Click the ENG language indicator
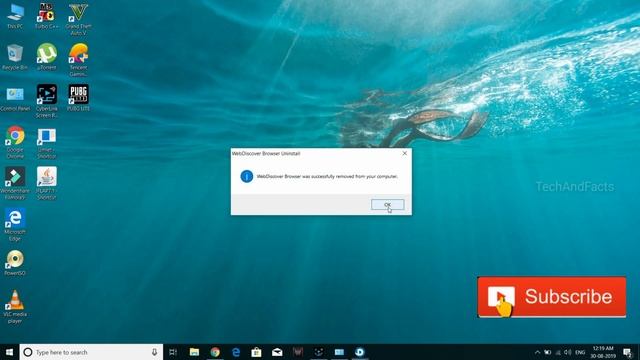Viewport: 640px width, 360px height. (580, 352)
